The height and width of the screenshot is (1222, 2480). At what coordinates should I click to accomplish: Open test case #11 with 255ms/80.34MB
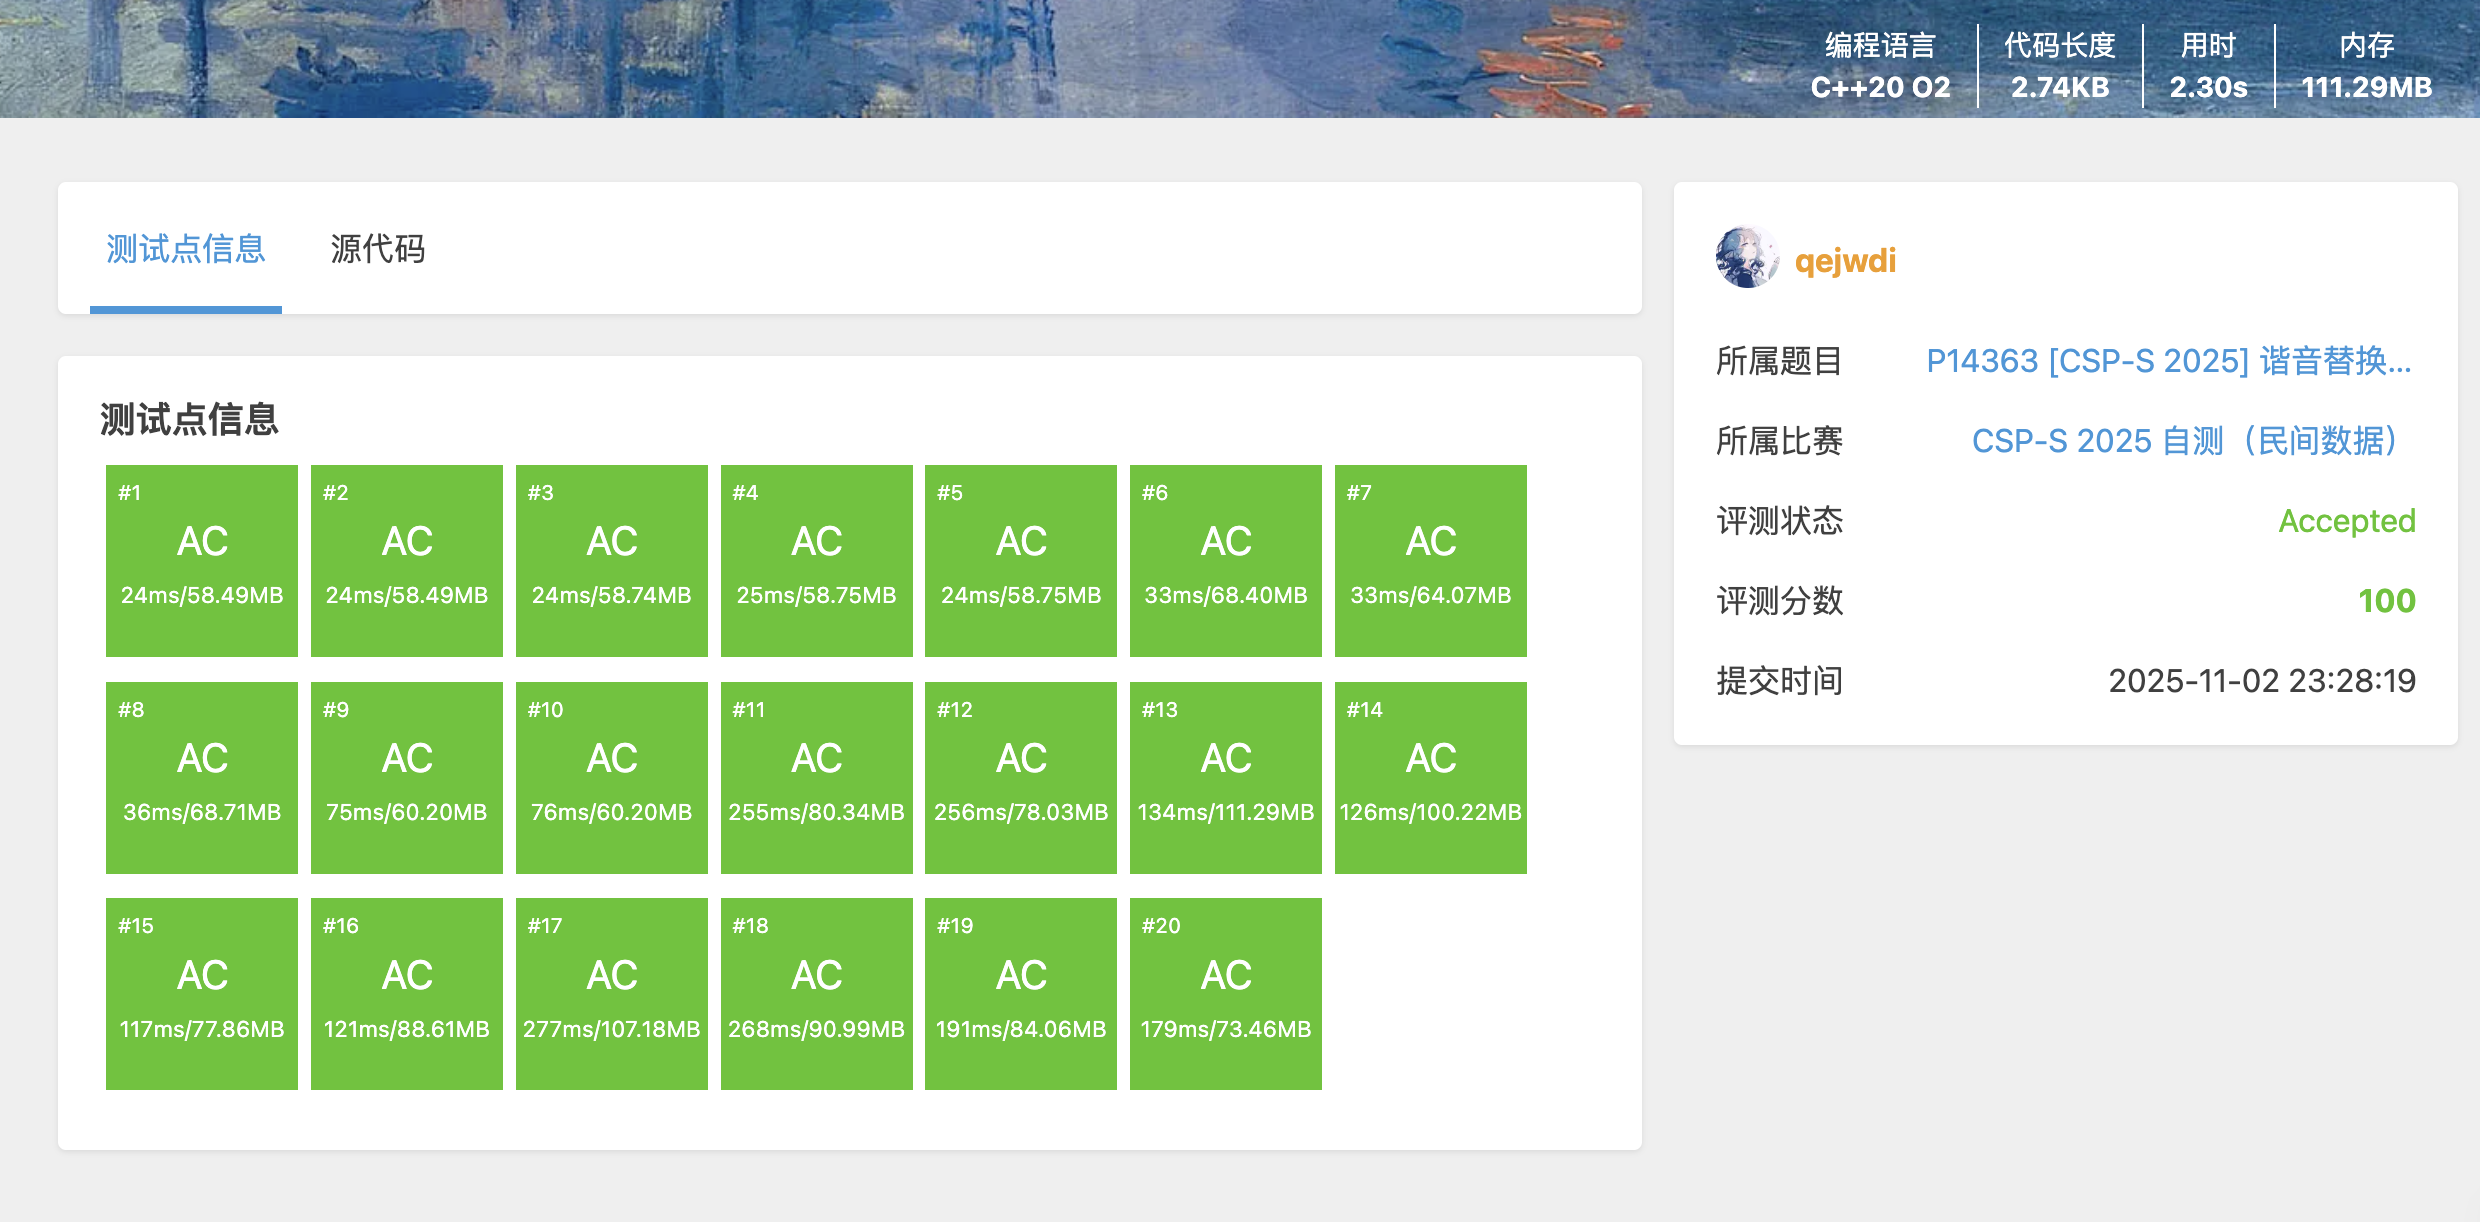point(816,777)
